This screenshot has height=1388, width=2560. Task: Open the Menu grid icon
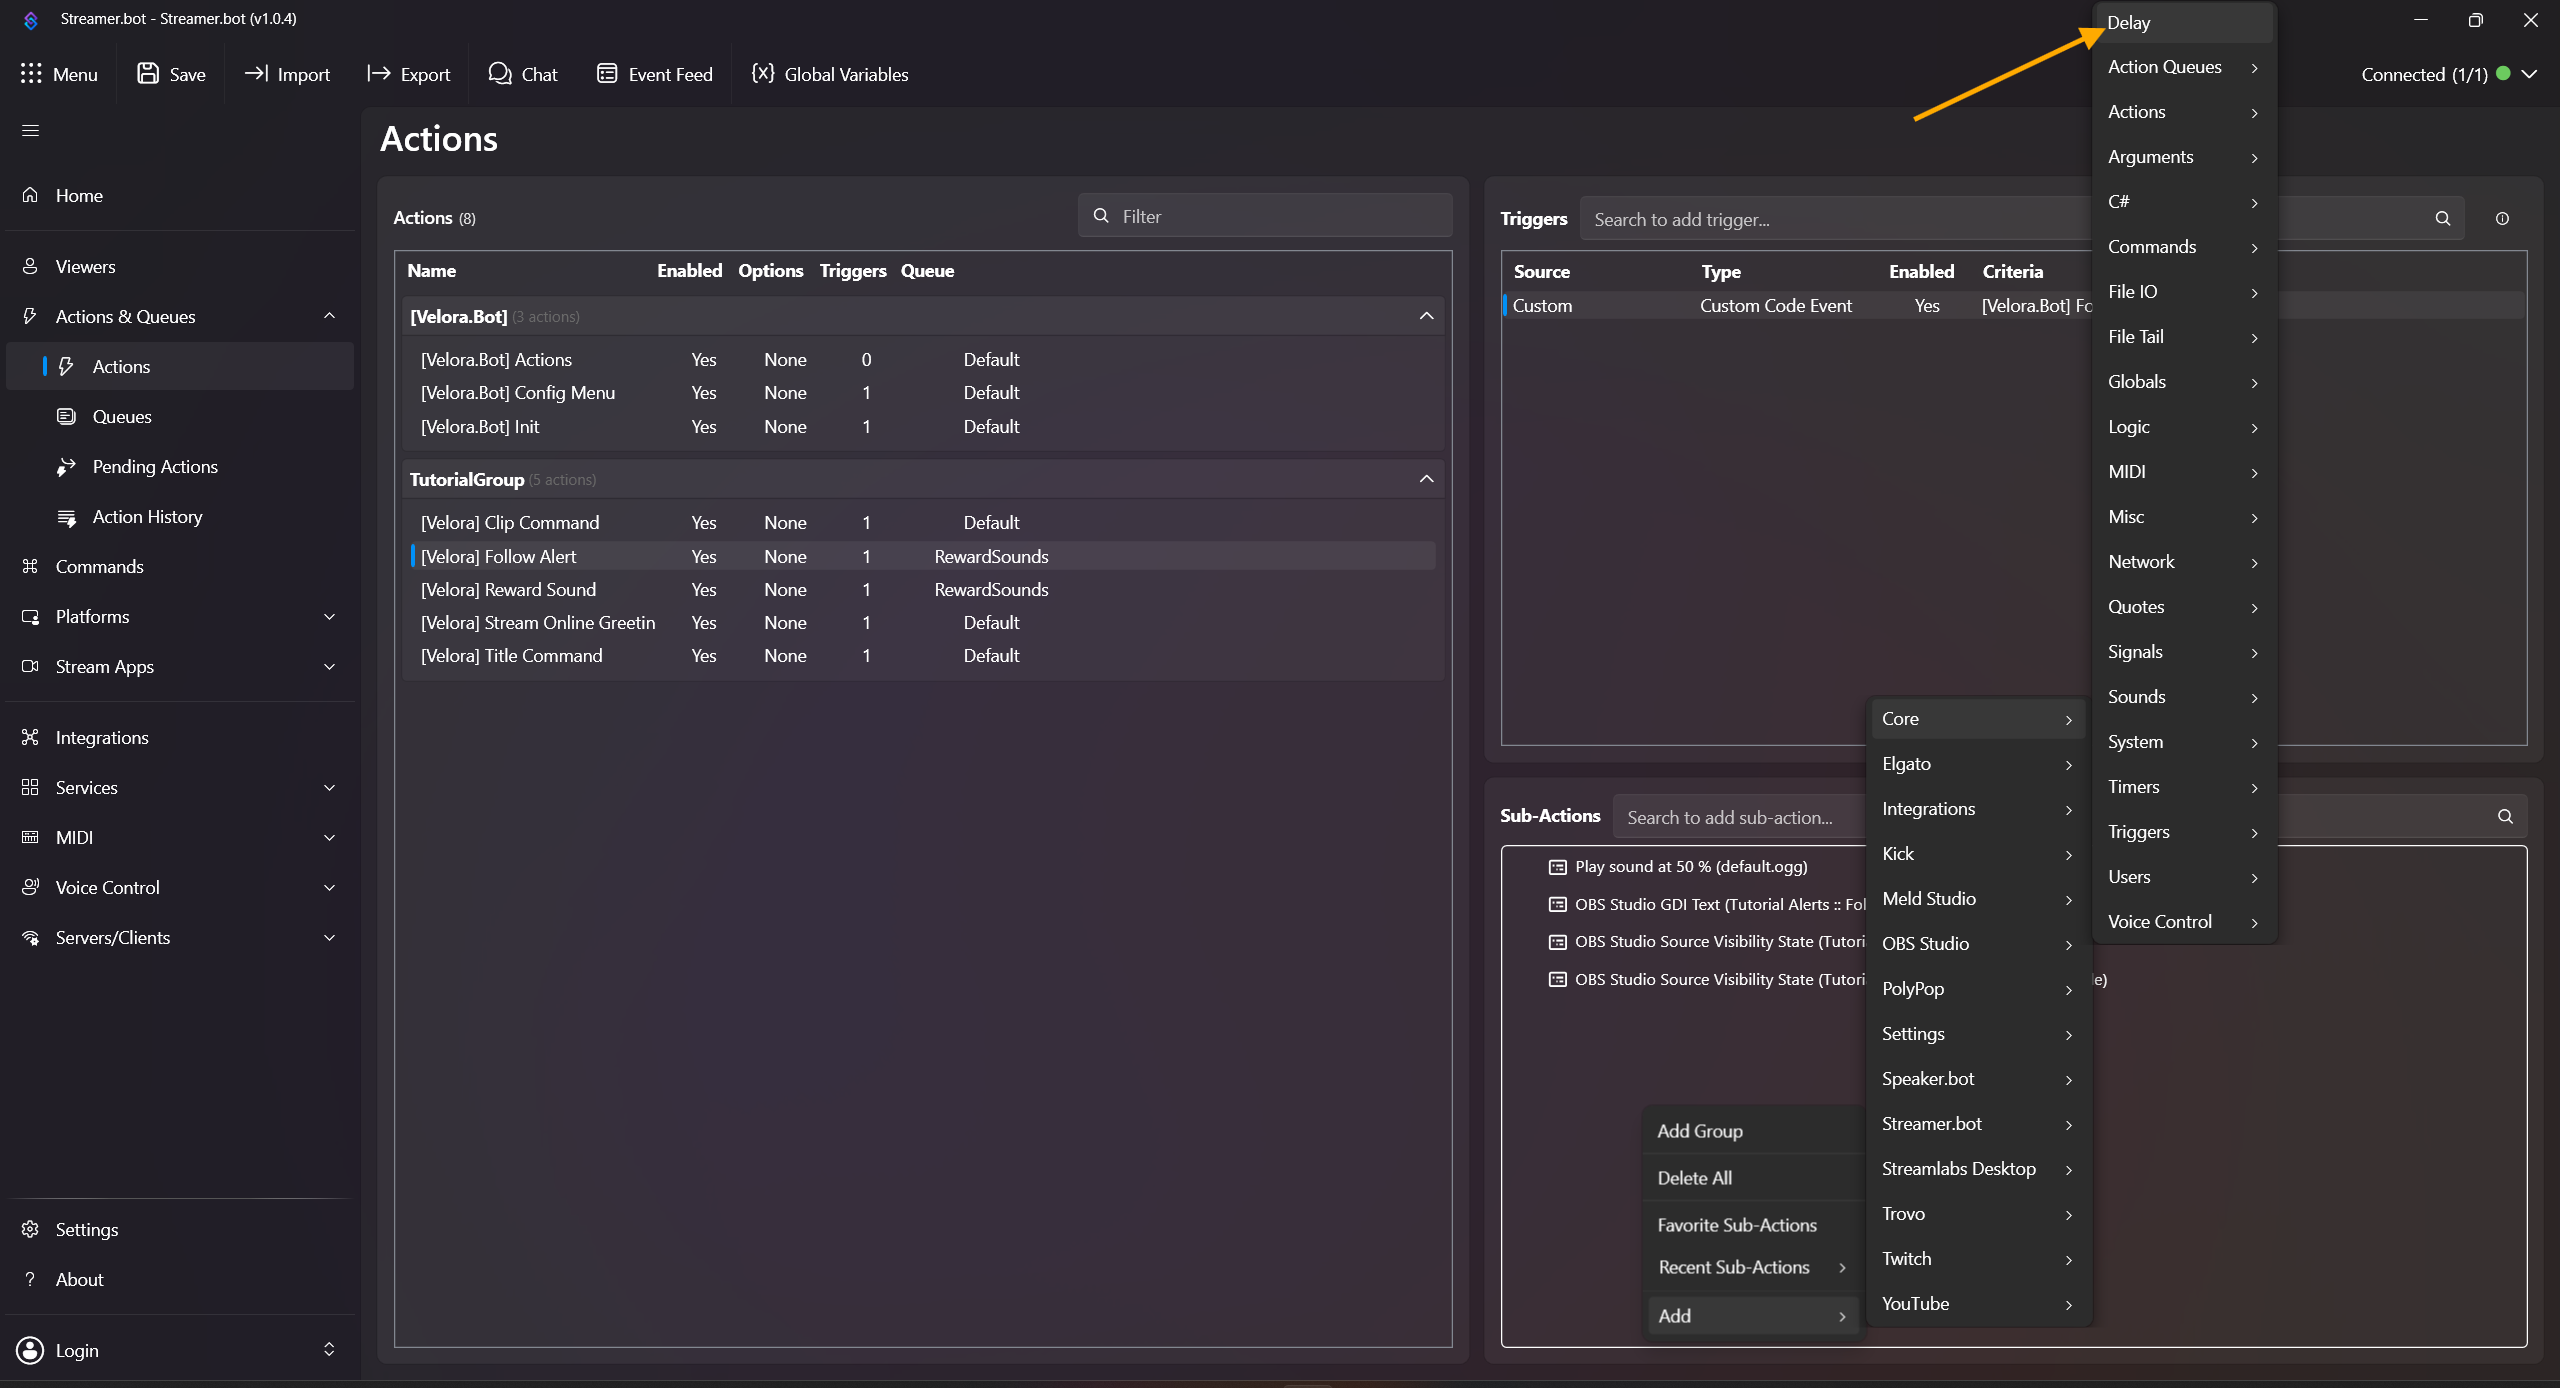pyautogui.click(x=31, y=74)
